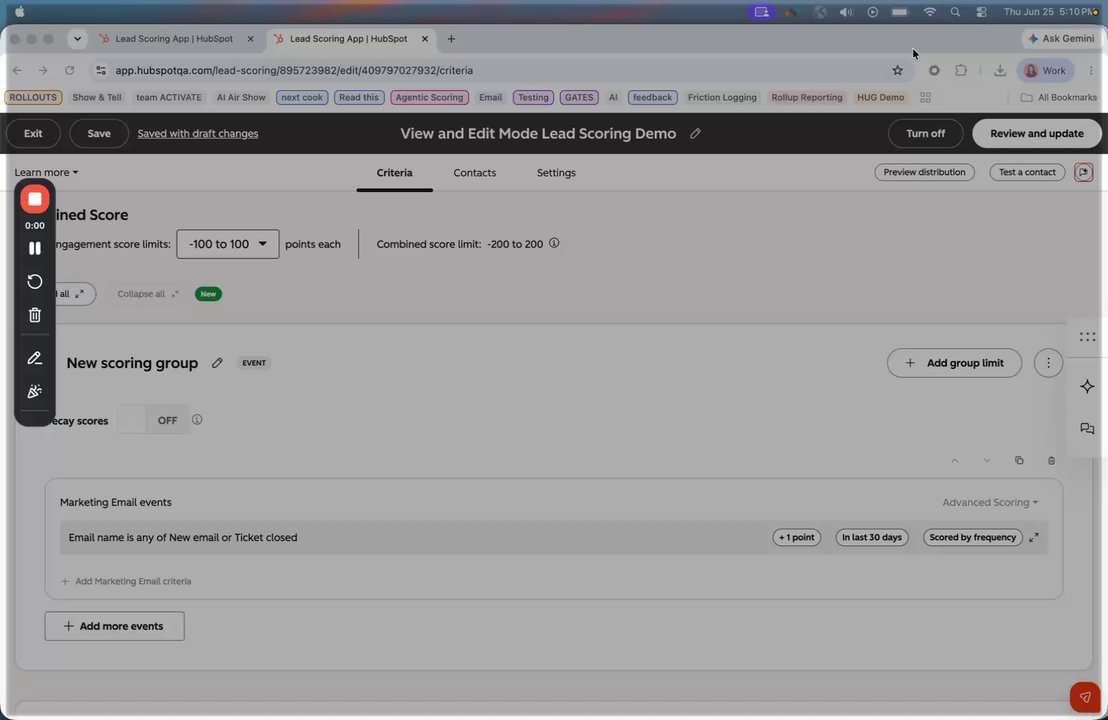Click Add more events
Screen dimensions: 1108x720
tap(114, 626)
